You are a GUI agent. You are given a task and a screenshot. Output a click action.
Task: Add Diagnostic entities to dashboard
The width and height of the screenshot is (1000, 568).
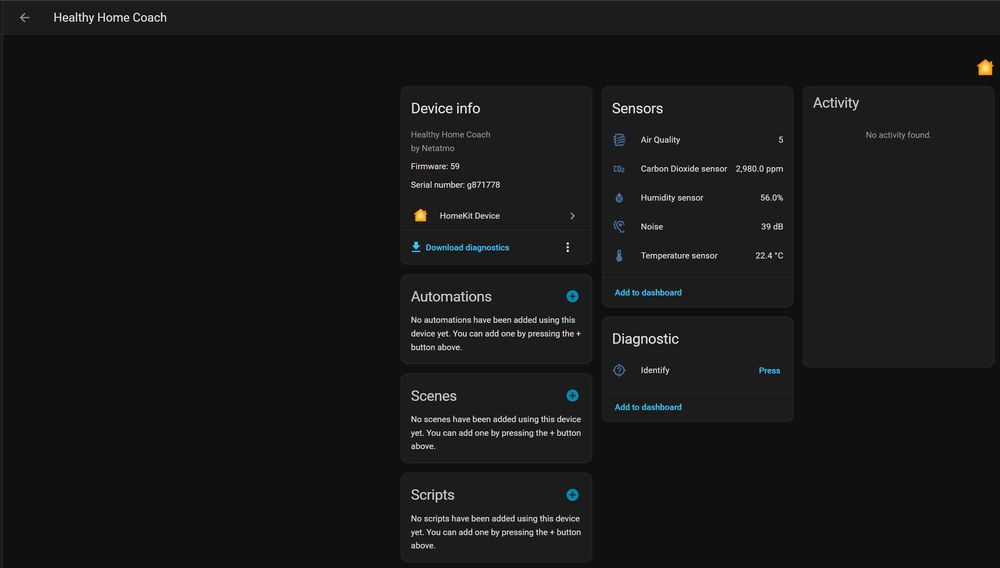[x=648, y=407]
